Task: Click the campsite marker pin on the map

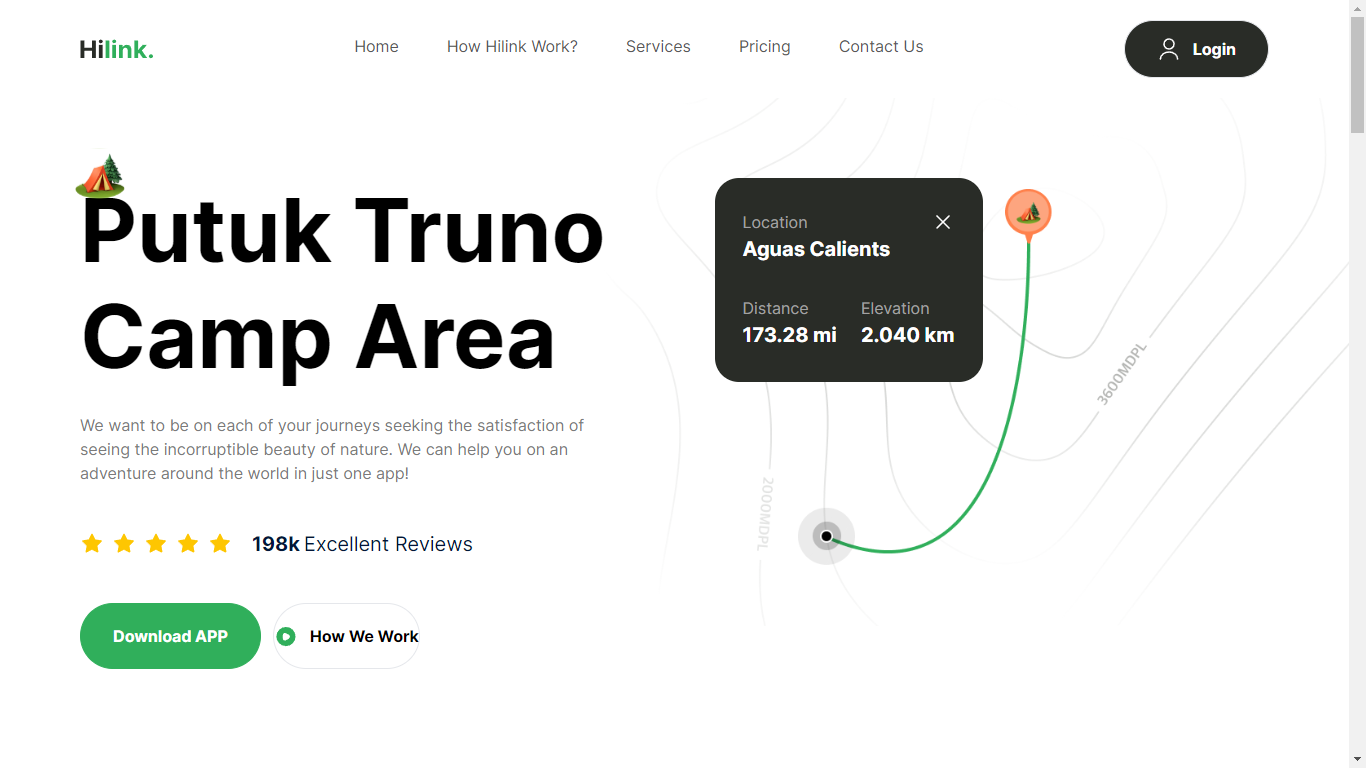Action: (x=1028, y=211)
